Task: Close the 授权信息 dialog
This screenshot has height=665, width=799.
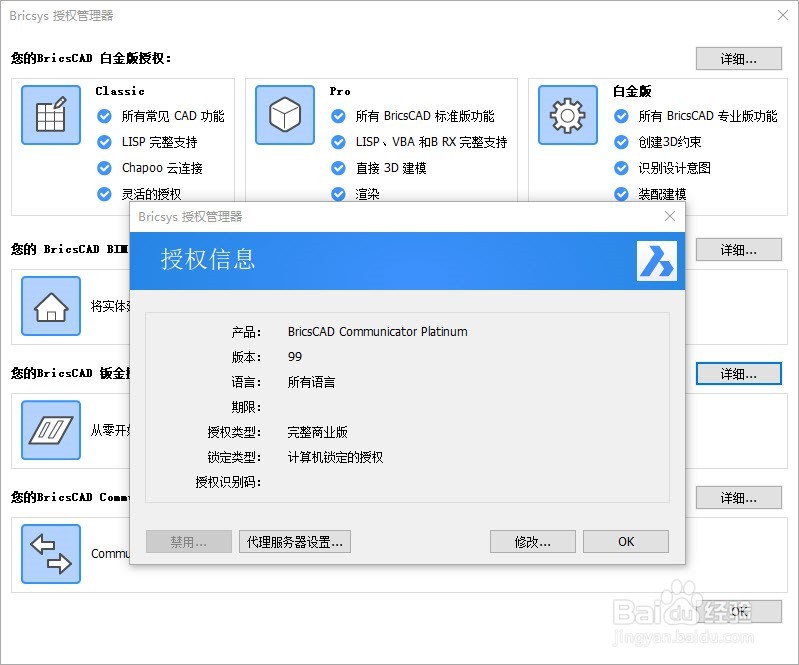Action: [x=670, y=217]
